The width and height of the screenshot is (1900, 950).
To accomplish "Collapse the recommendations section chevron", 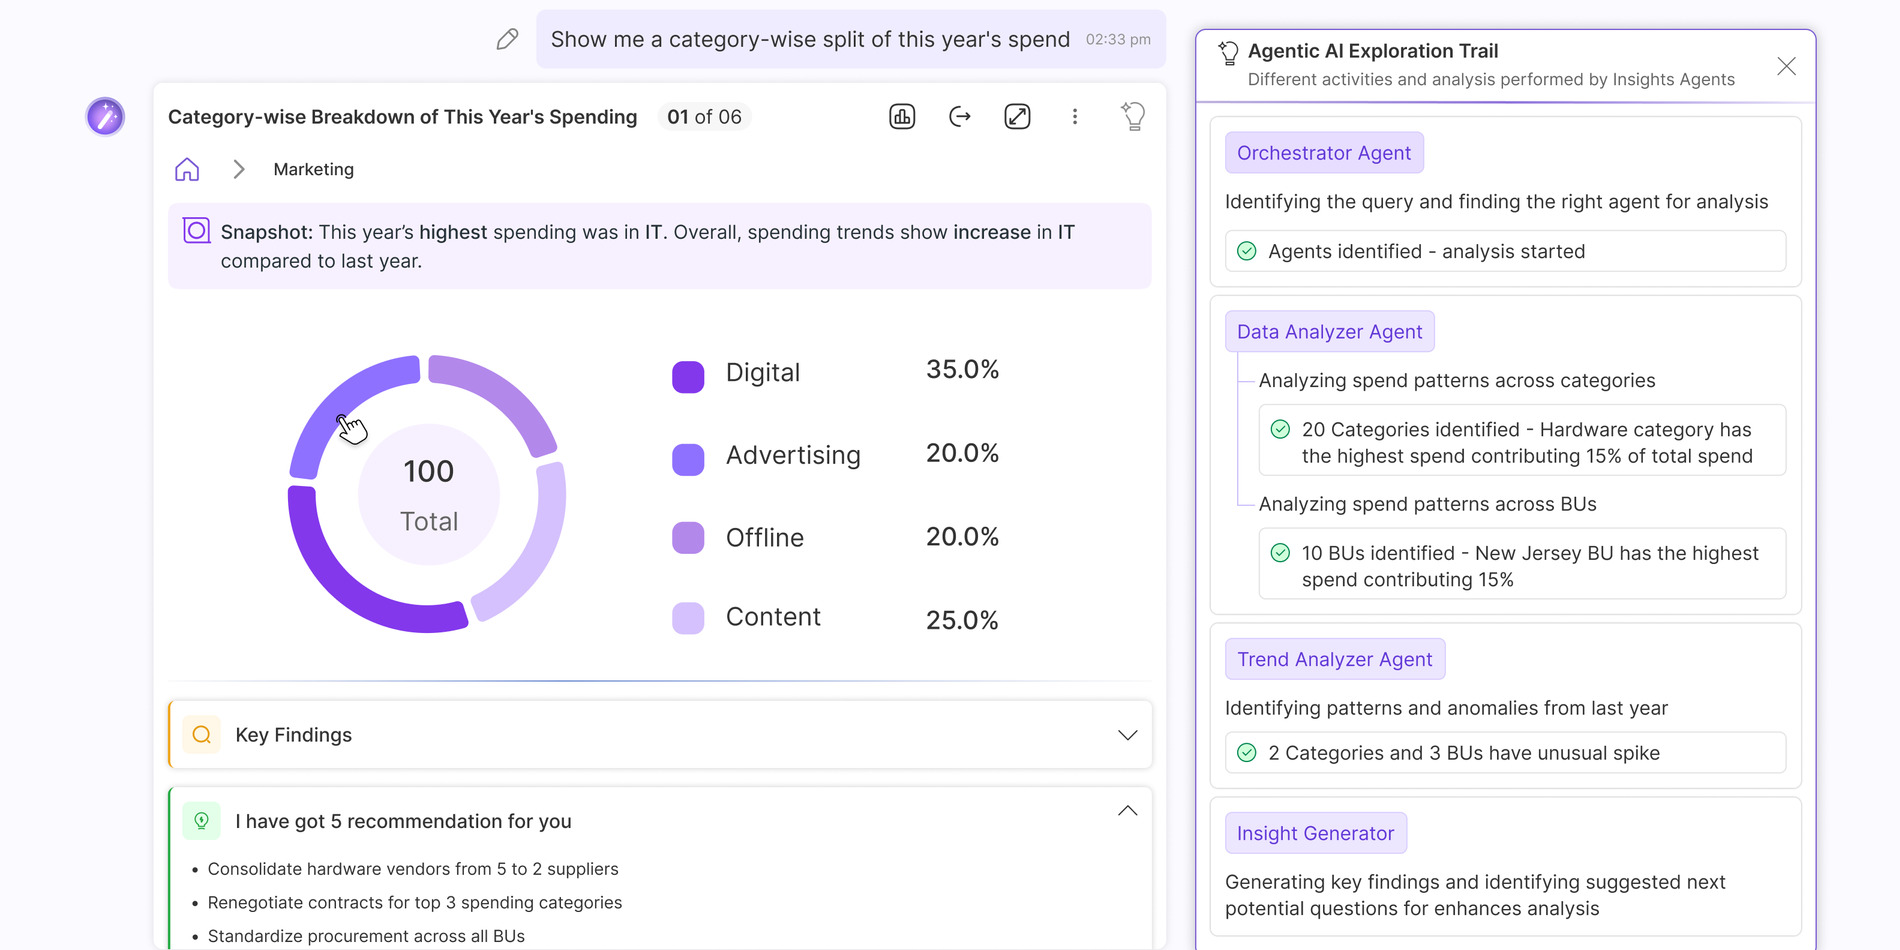I will click(x=1128, y=811).
